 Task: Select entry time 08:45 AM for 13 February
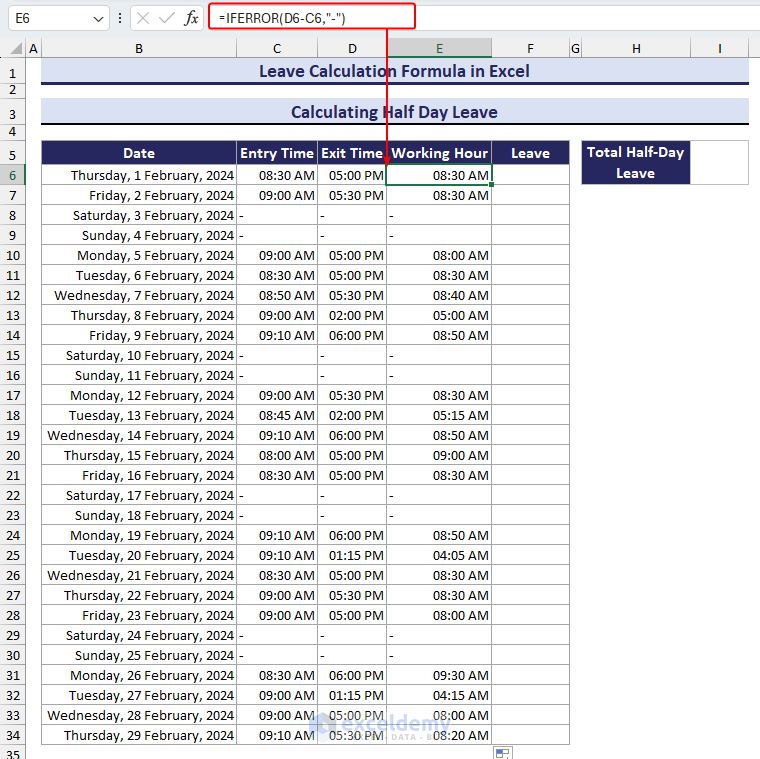[277, 415]
